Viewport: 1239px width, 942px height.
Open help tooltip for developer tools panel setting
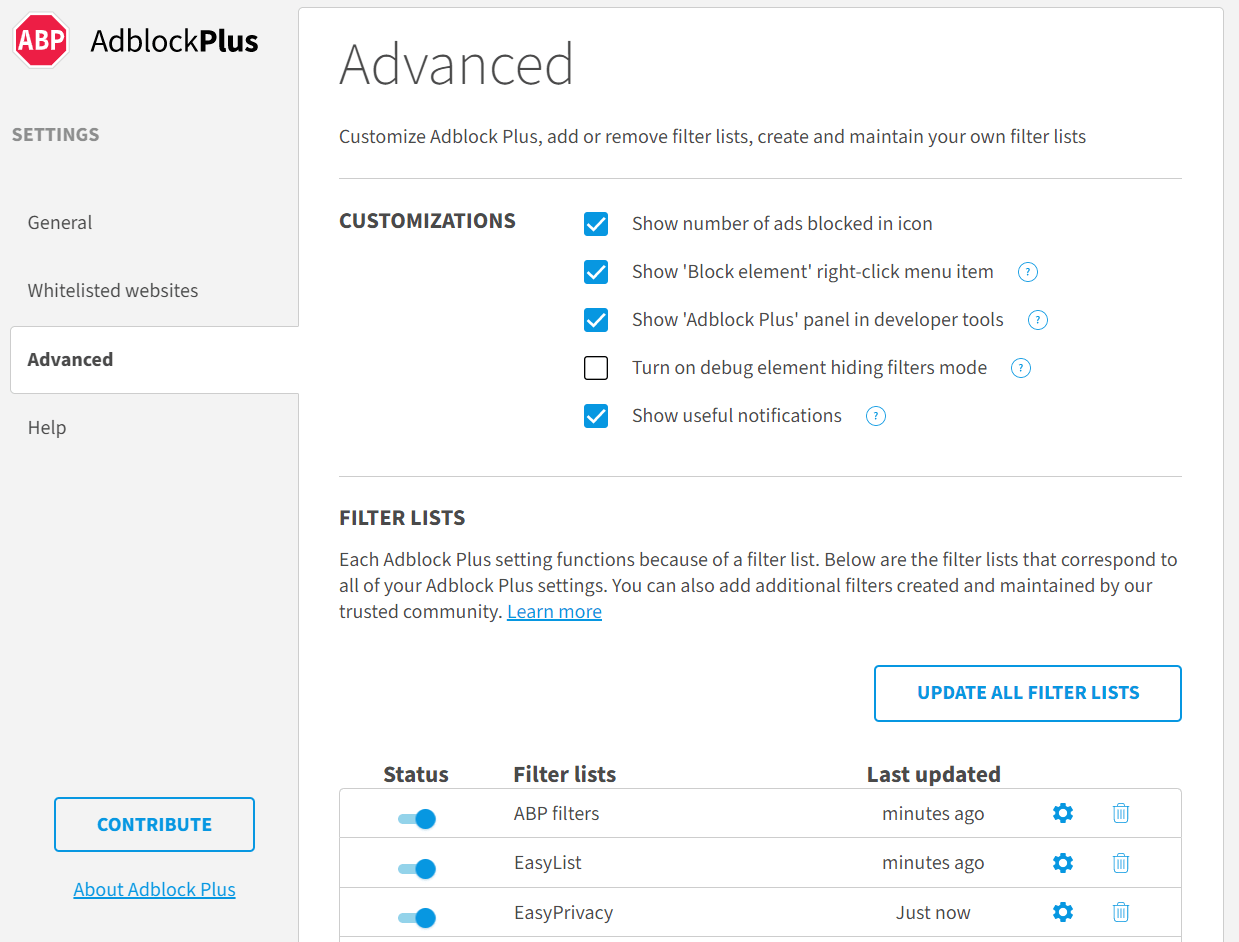(x=1037, y=320)
